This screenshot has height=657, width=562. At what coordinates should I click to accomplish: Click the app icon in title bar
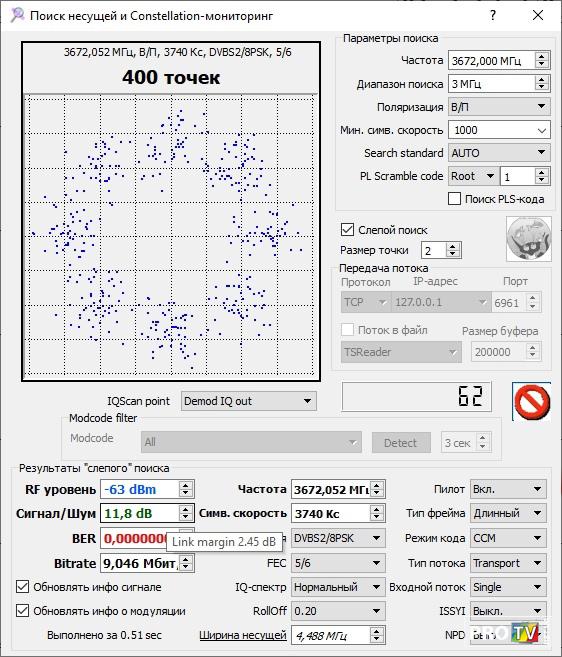(17, 16)
